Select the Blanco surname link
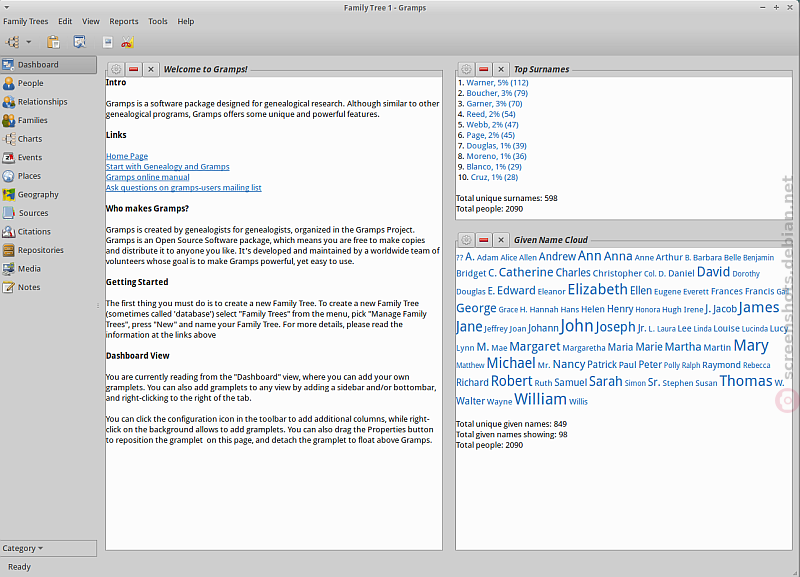Screen dimensions: 800x577 point(494,167)
